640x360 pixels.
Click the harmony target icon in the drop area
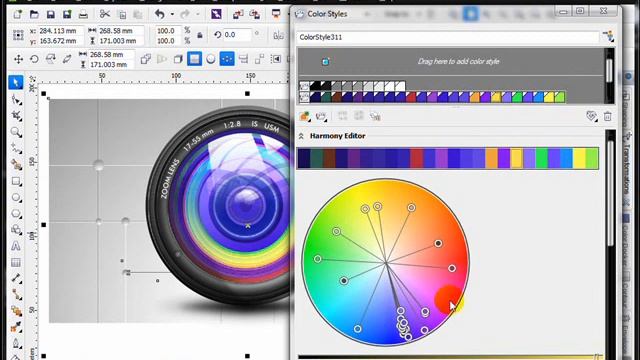[x=325, y=62]
